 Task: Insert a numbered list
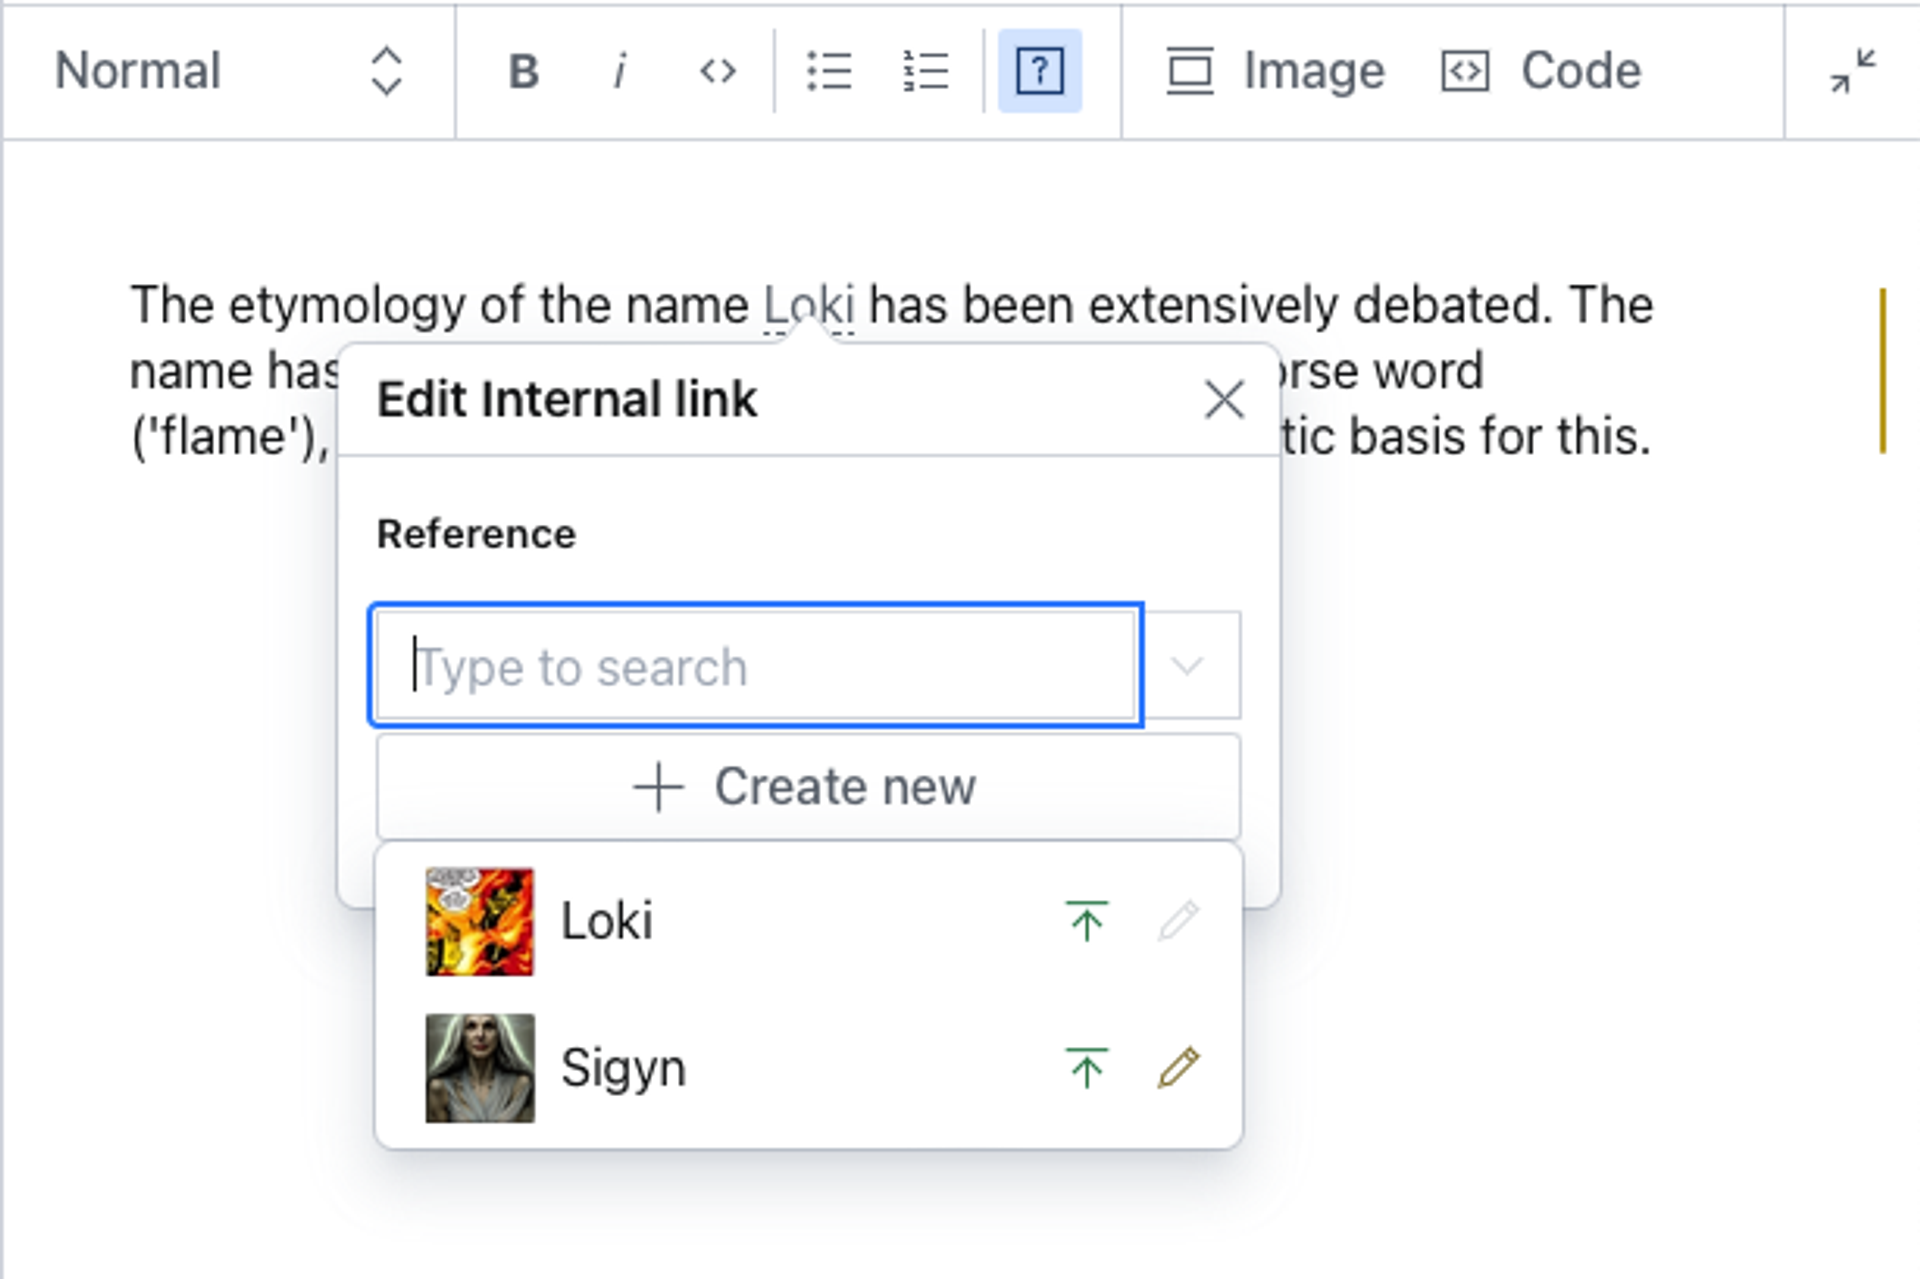pos(926,71)
